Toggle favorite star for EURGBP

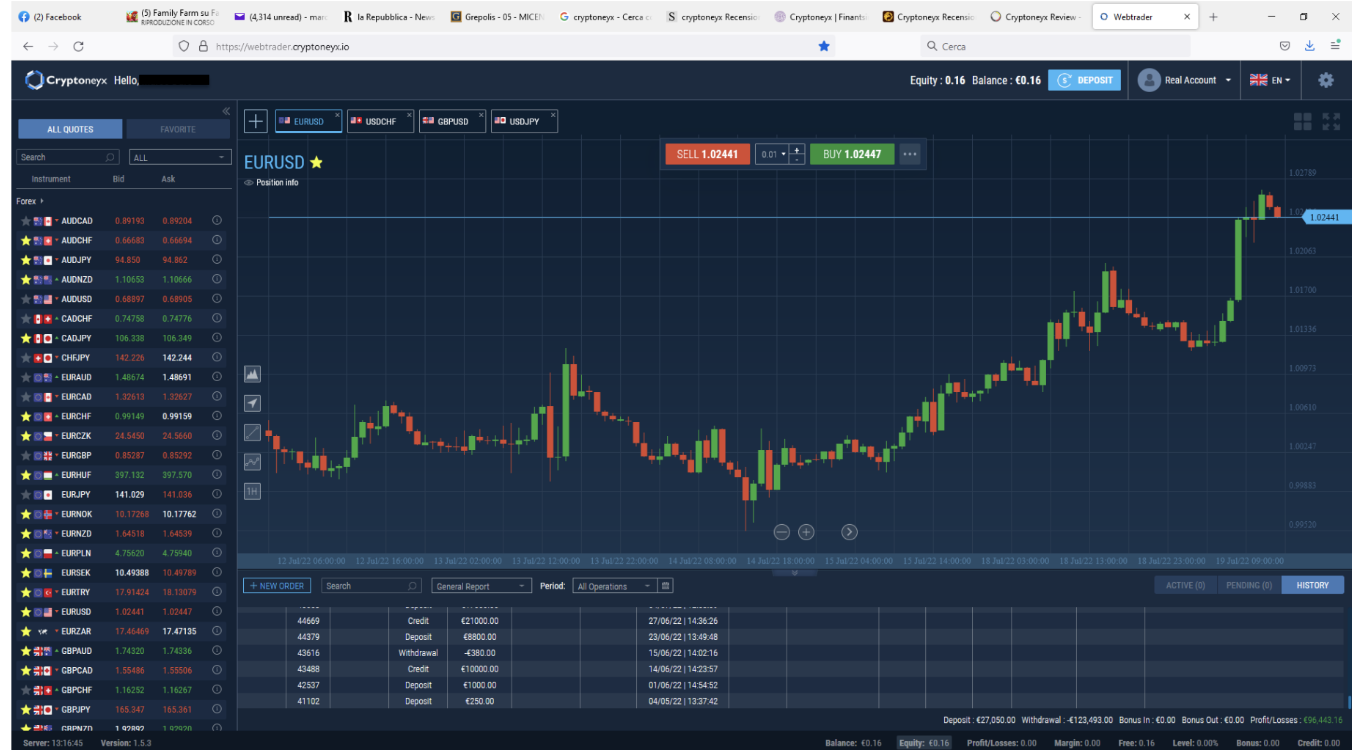pyautogui.click(x=26, y=456)
